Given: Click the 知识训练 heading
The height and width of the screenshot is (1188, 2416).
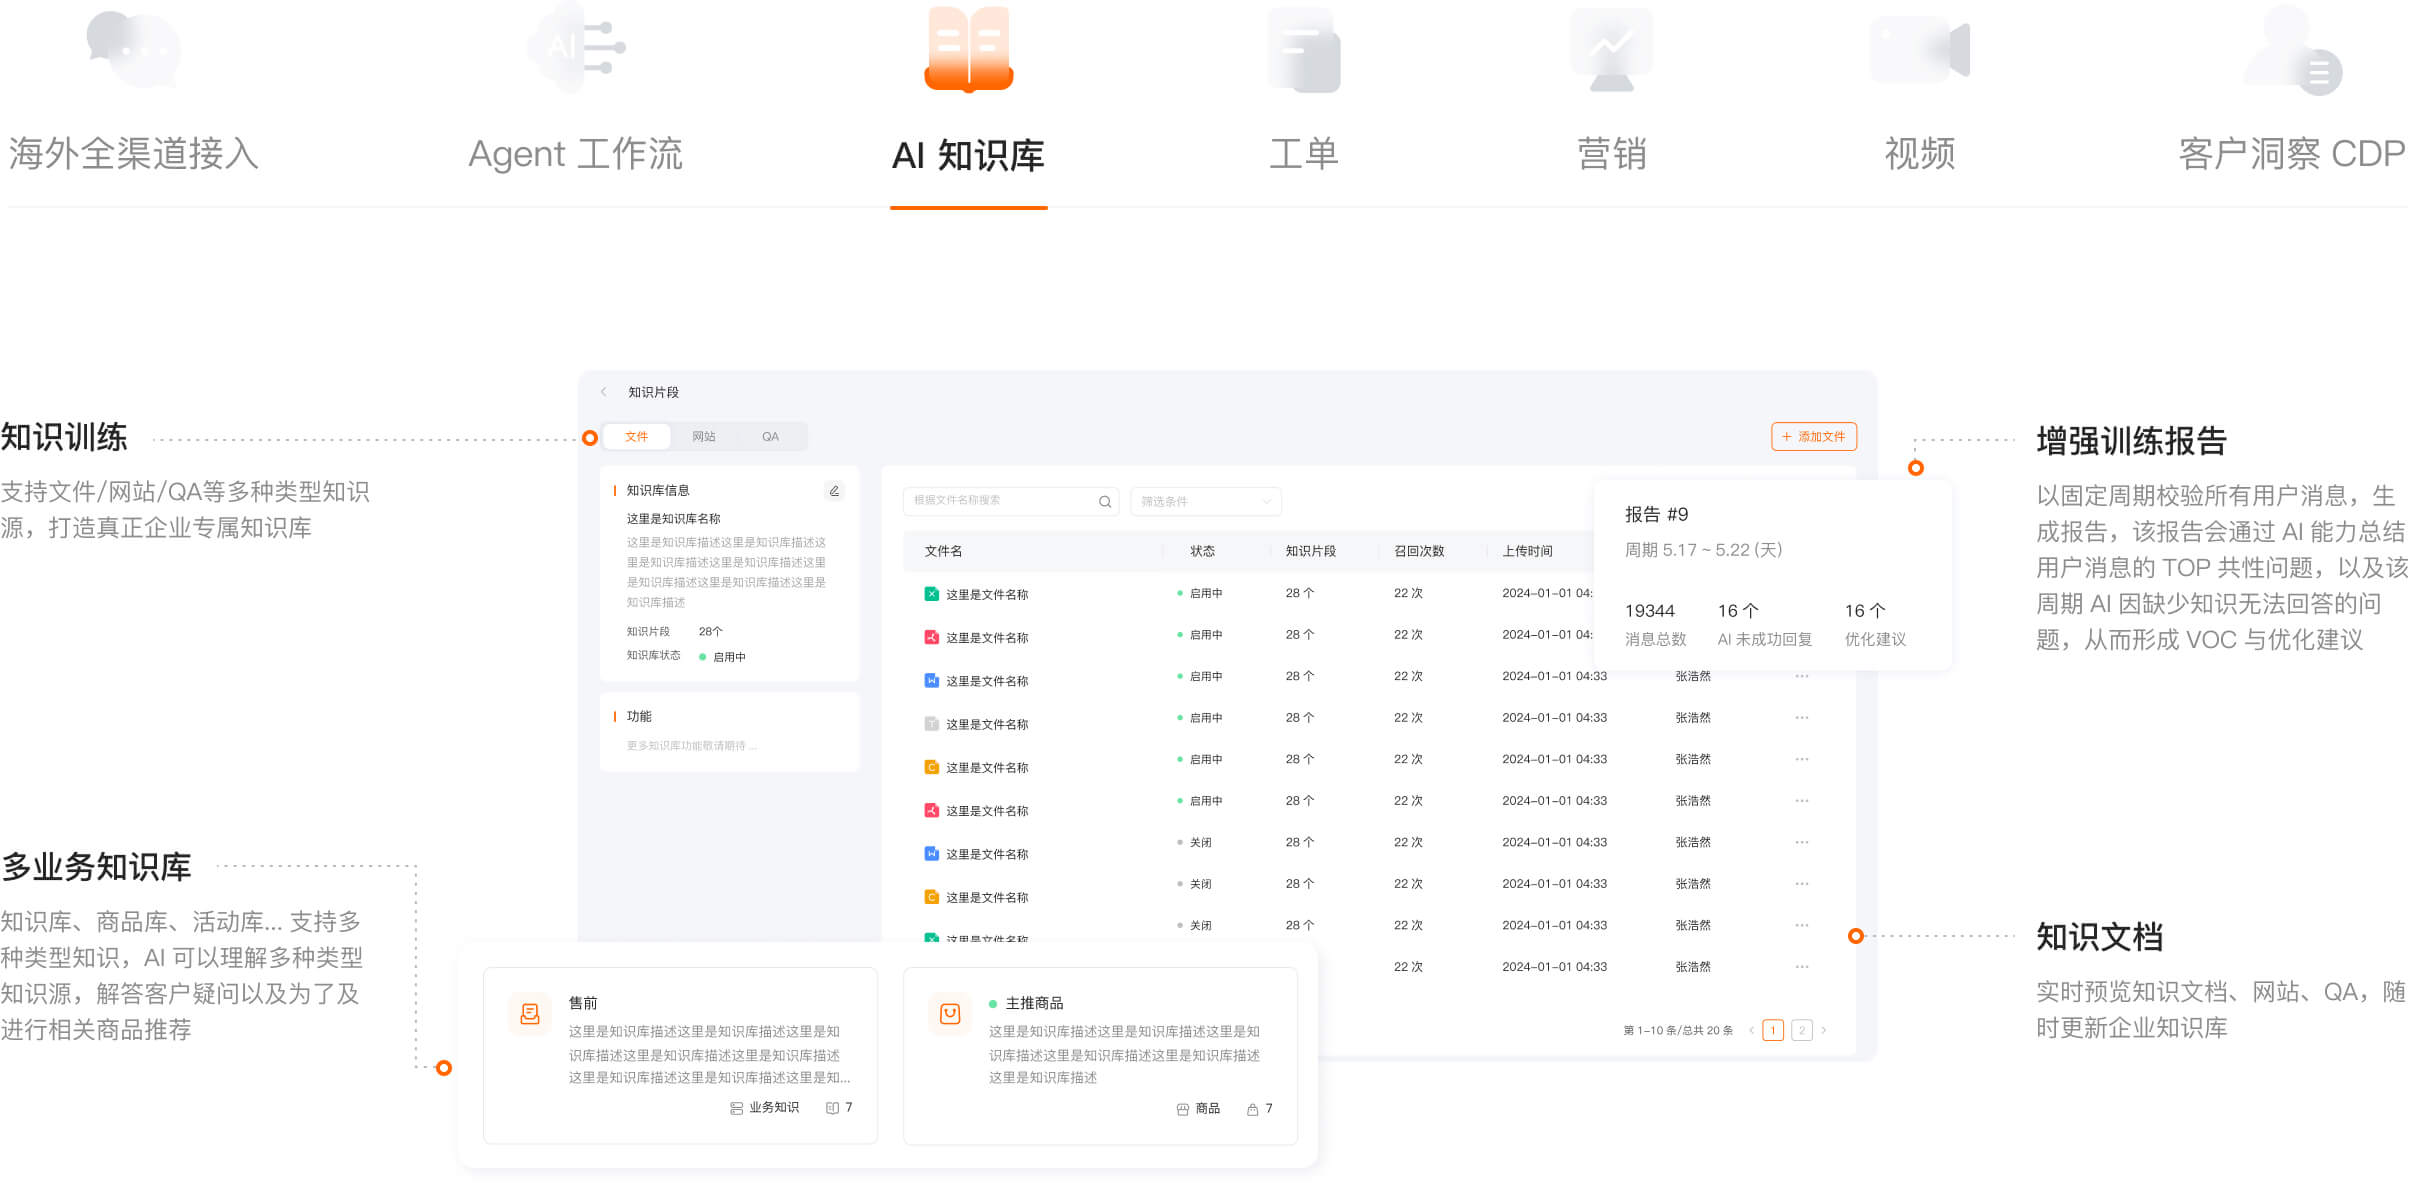Looking at the screenshot, I should [64, 438].
